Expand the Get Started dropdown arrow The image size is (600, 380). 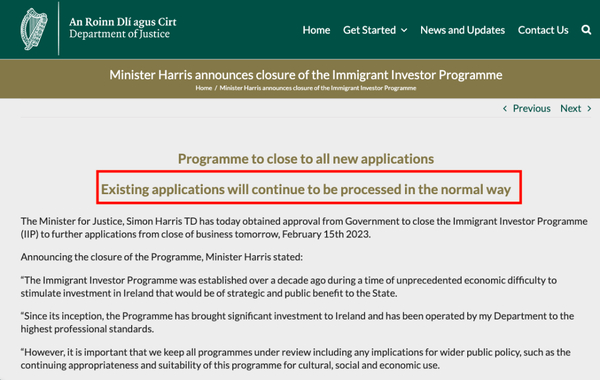(x=404, y=30)
